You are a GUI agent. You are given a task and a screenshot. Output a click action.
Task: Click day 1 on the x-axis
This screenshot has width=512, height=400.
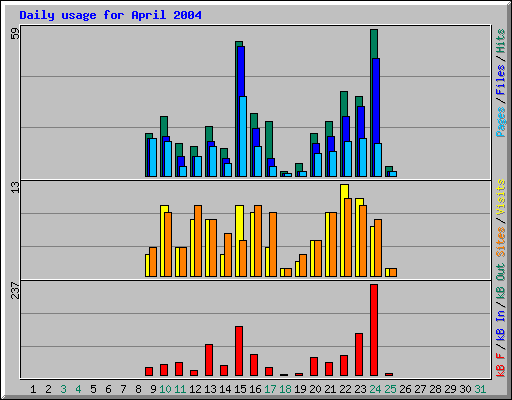pyautogui.click(x=33, y=389)
